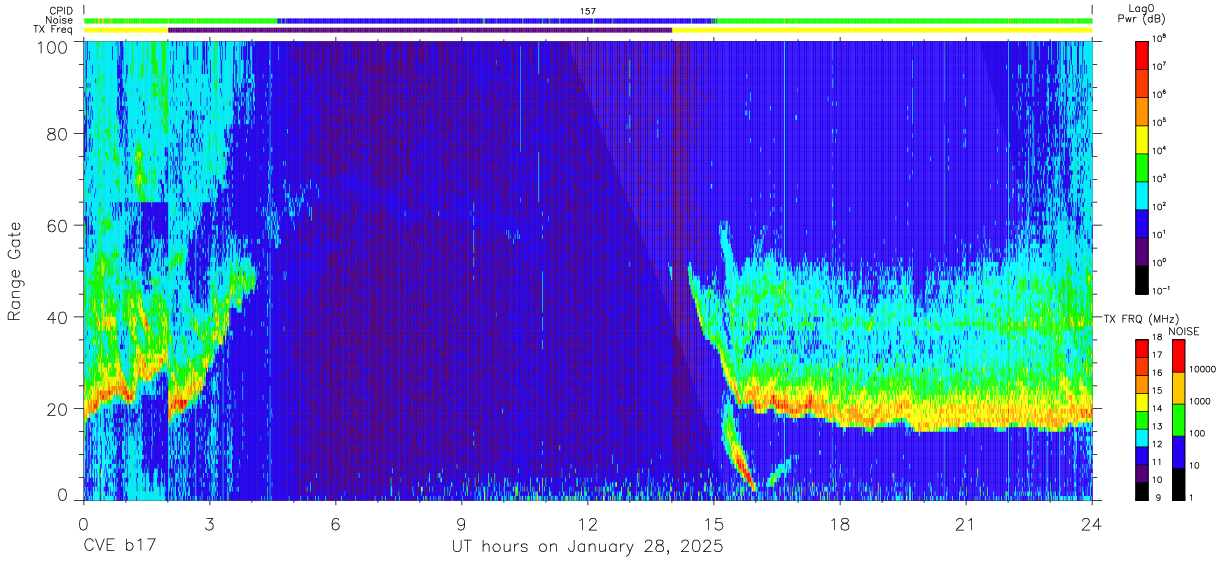Click the purple portion of TX Freq strip
This screenshot has height=567, width=1228.
[420, 30]
